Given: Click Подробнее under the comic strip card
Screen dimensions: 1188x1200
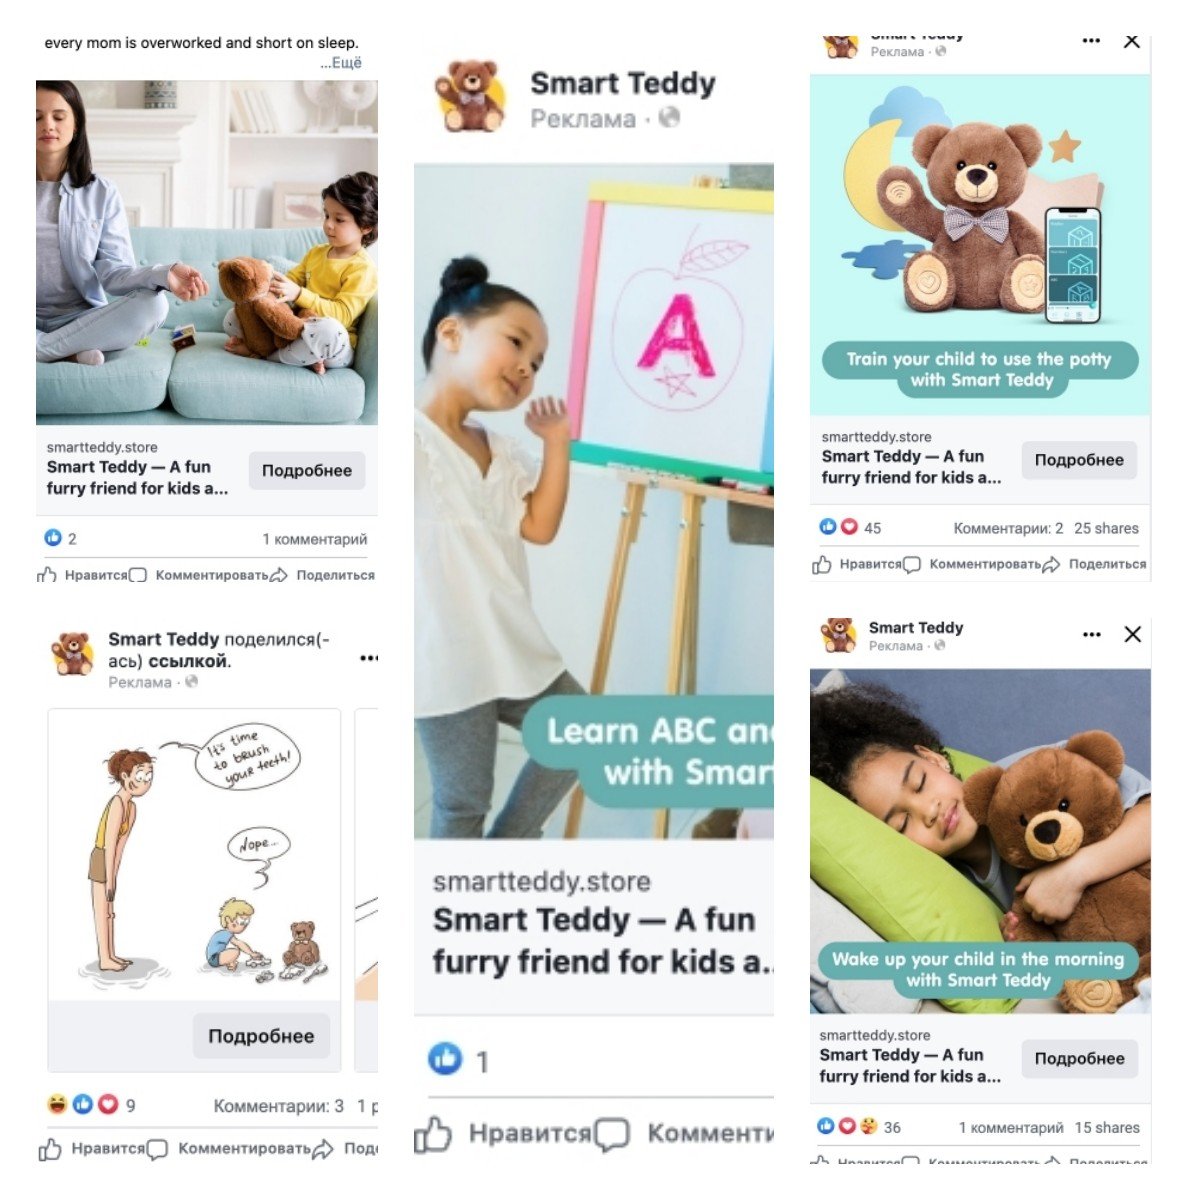Looking at the screenshot, I should tap(261, 1036).
